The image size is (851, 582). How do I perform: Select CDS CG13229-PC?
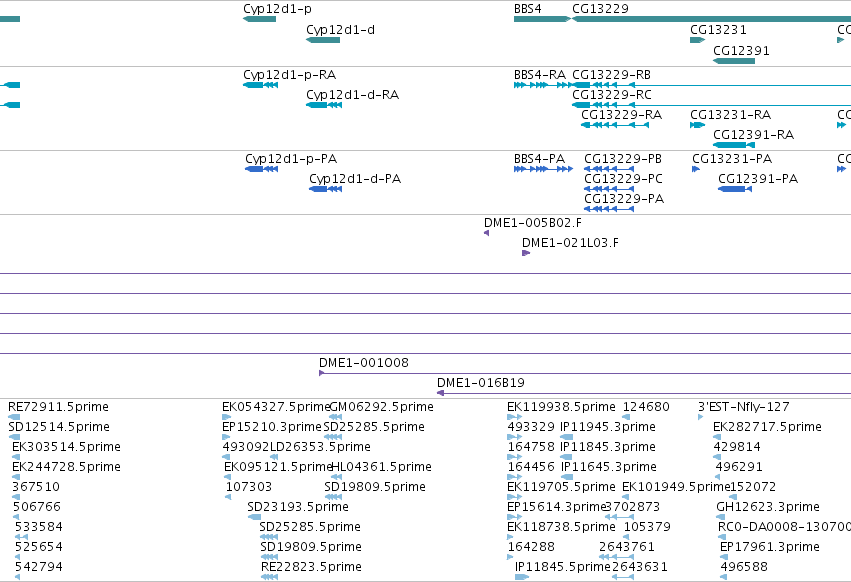pos(609,189)
